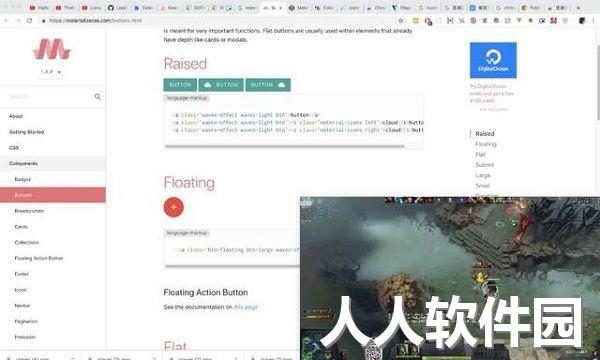This screenshot has height=360, width=600.
Task: Go to the Badges page
Action: [x=52, y=179]
